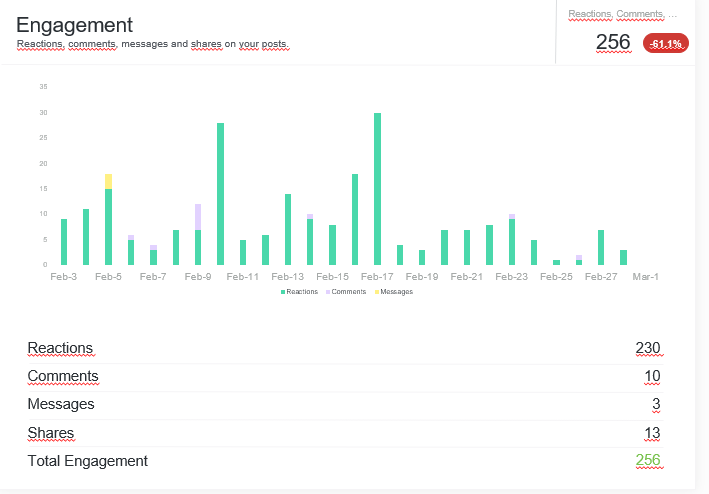Click the green 256 total engagement value
The height and width of the screenshot is (494, 709).
[647, 460]
